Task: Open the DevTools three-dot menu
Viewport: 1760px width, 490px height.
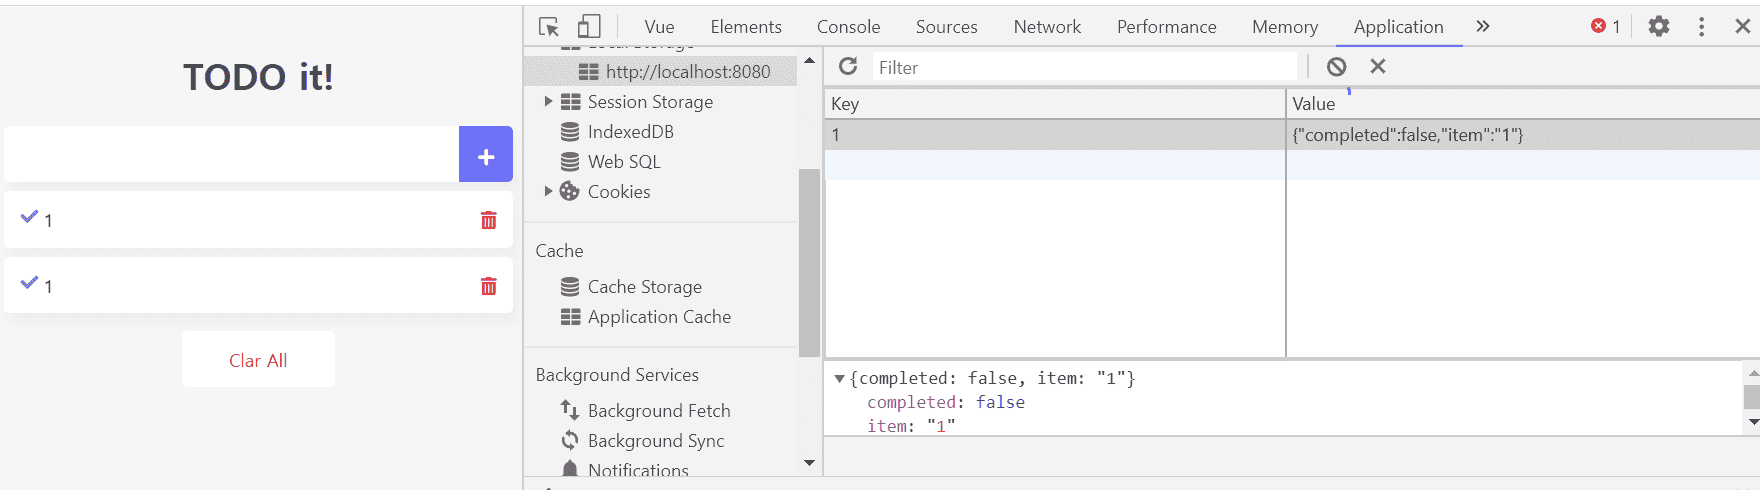Action: (x=1701, y=27)
